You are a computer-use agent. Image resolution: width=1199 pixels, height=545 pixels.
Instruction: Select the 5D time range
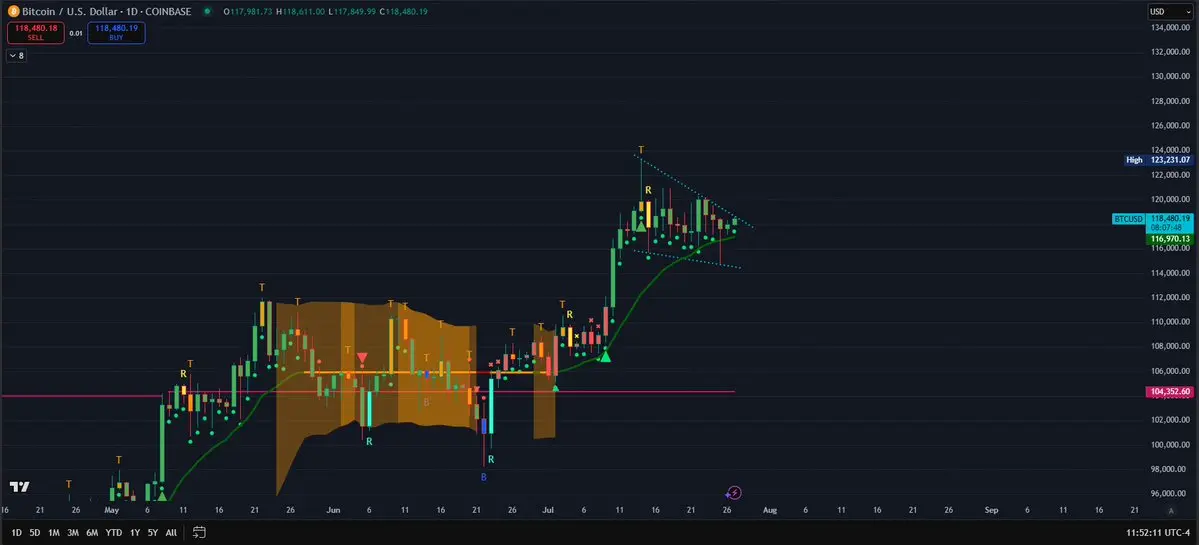[35, 532]
